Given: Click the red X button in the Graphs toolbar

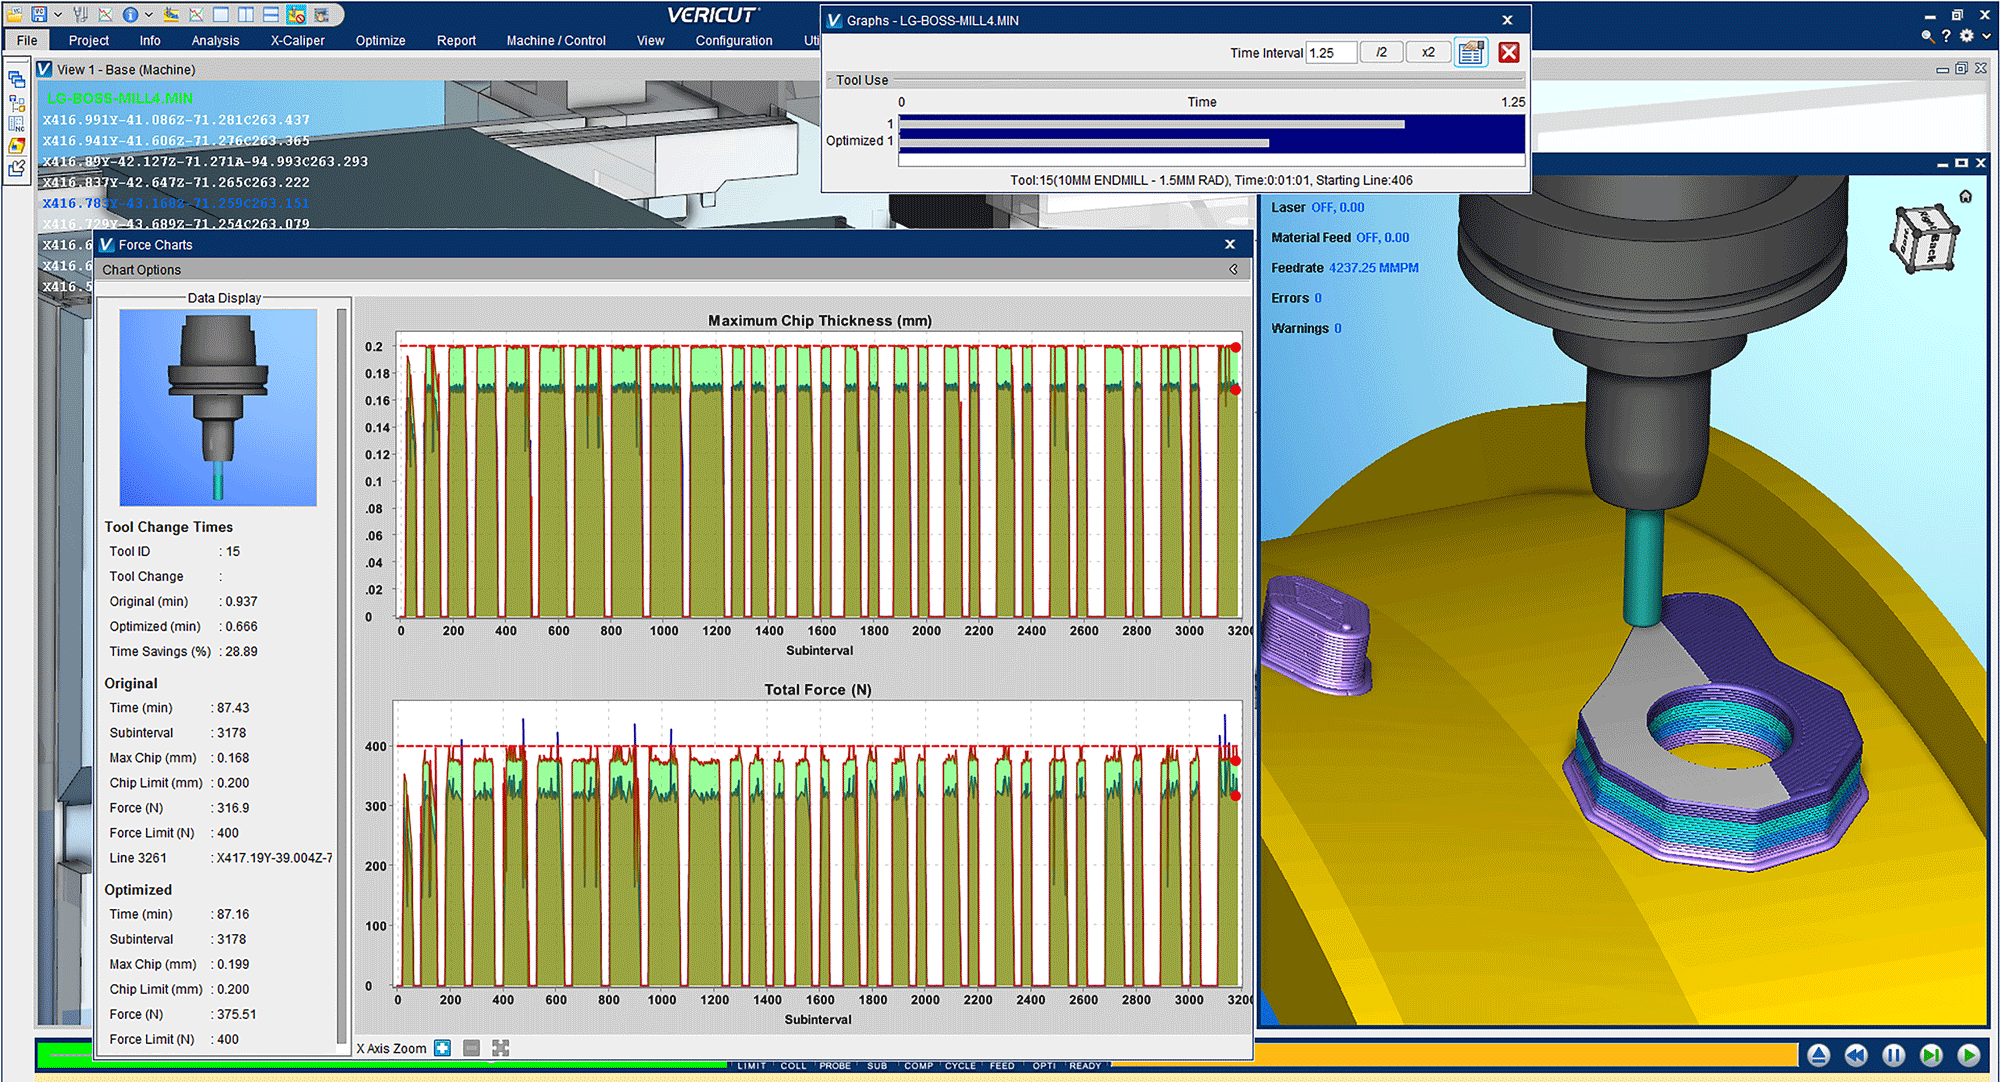Looking at the screenshot, I should (x=1509, y=53).
